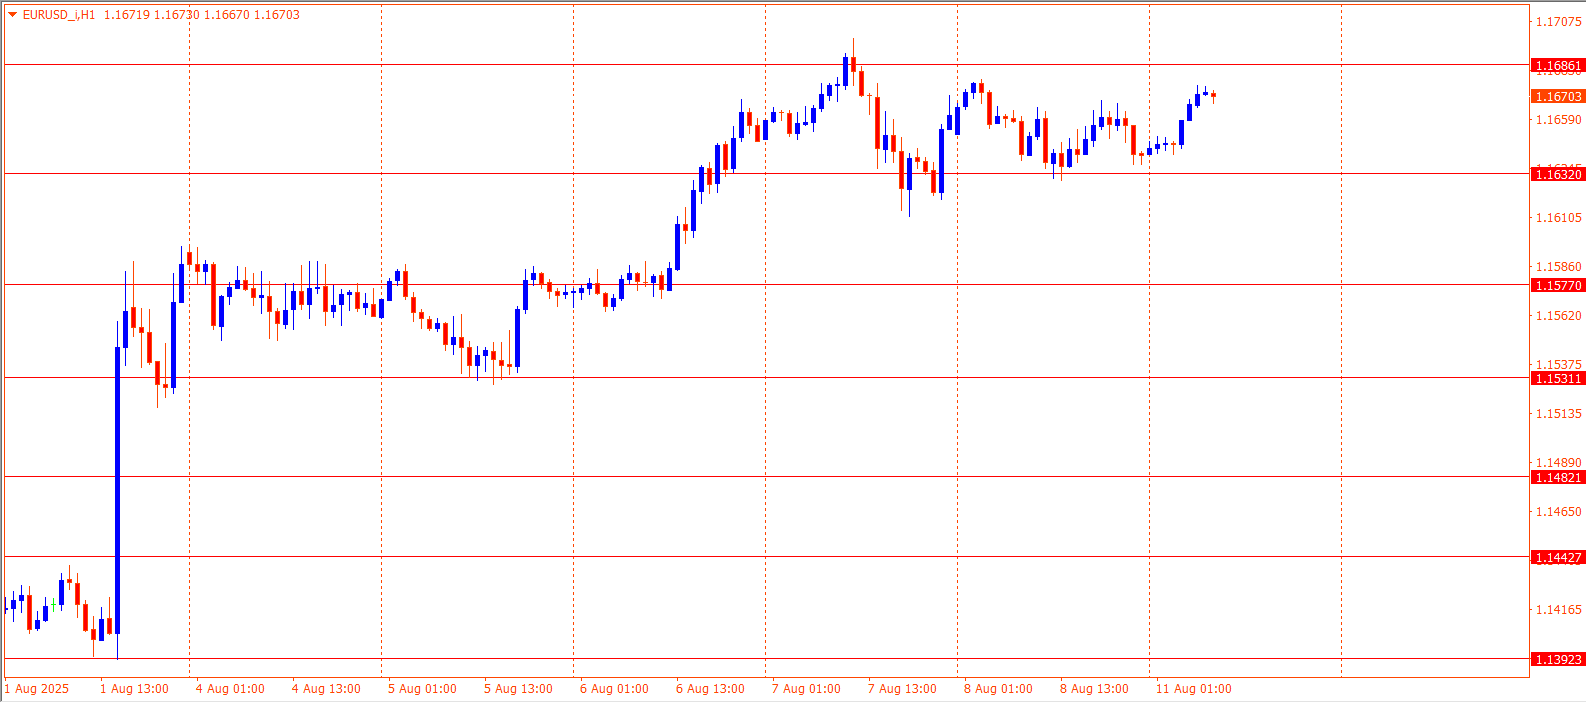The height and width of the screenshot is (703, 1586).
Task: Click the 1.16590 price scale value
Action: coord(1559,119)
